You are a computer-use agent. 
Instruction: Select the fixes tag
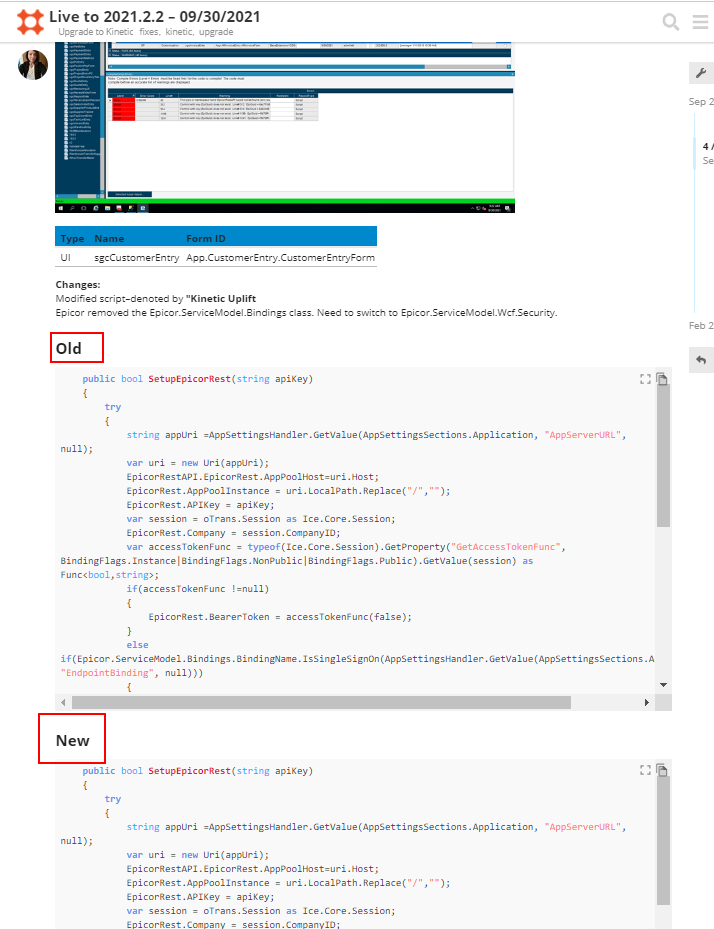pos(149,32)
